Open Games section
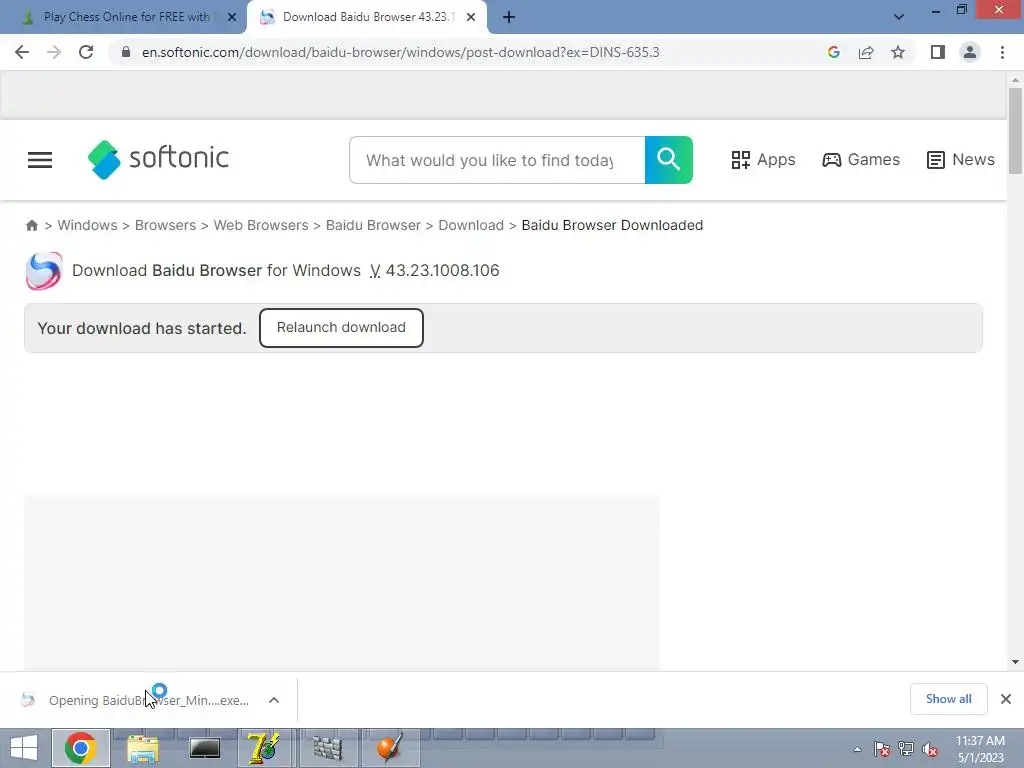Viewport: 1024px width, 768px height. (x=861, y=160)
